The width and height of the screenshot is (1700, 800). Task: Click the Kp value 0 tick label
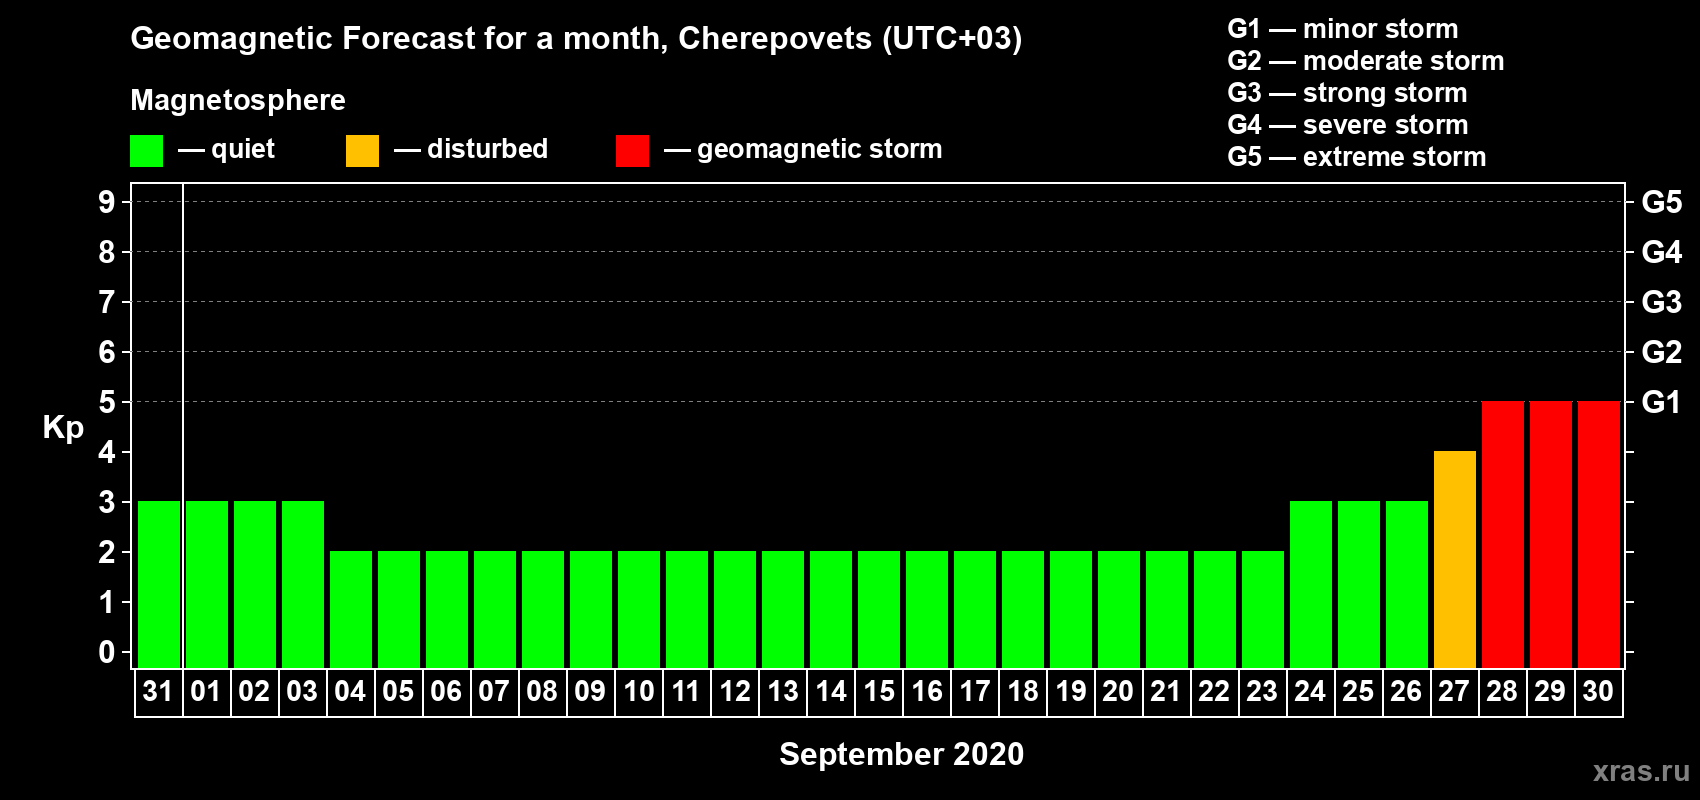click(107, 652)
